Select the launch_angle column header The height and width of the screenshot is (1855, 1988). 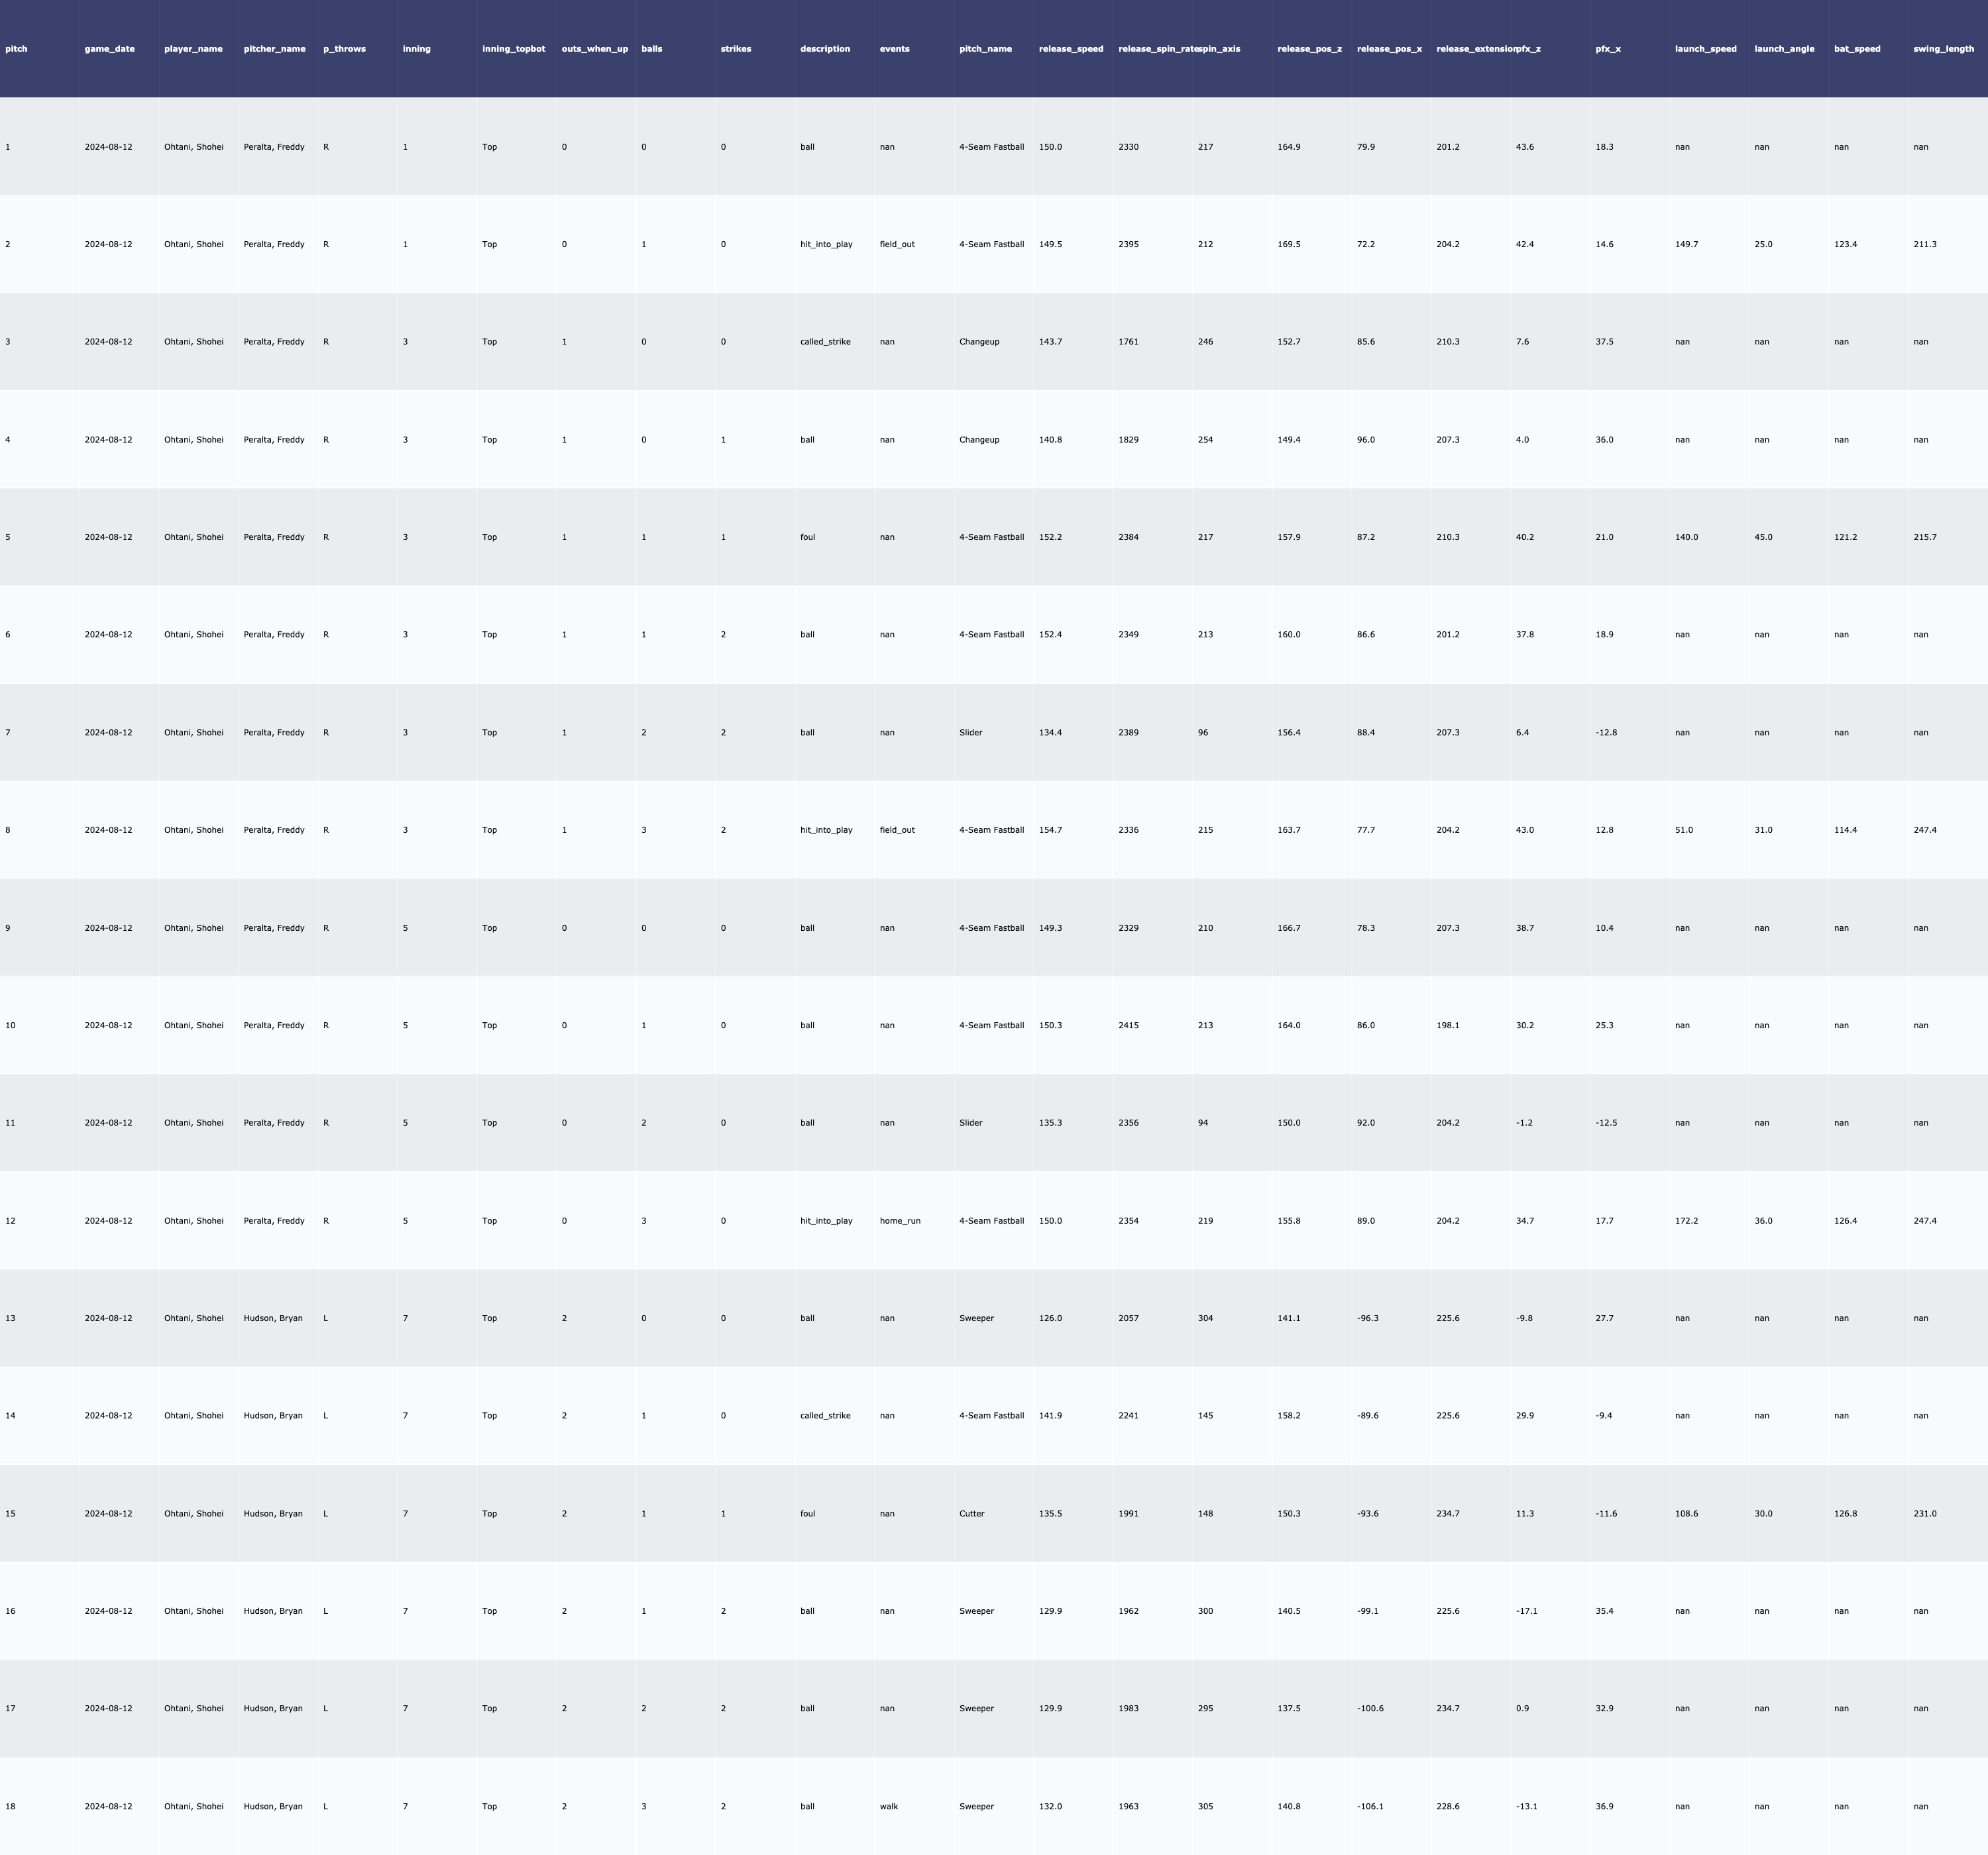point(1784,49)
